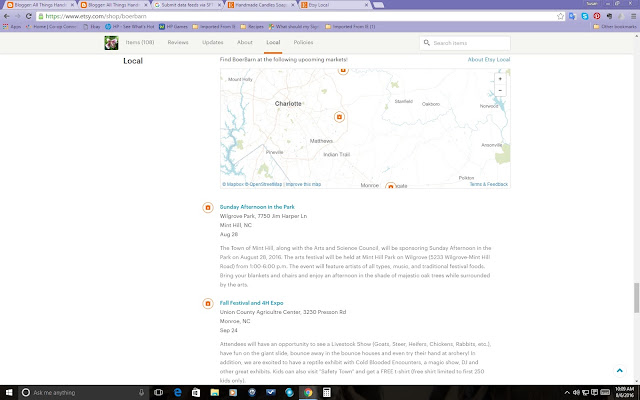This screenshot has width=640, height=400.
Task: Open the Mapbox attribution link
Action: (x=233, y=184)
